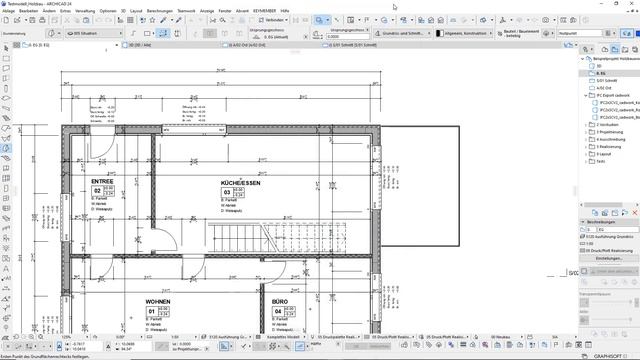This screenshot has height=360, width=640.
Task: Create a new file with the New icon
Action: pos(6,20)
